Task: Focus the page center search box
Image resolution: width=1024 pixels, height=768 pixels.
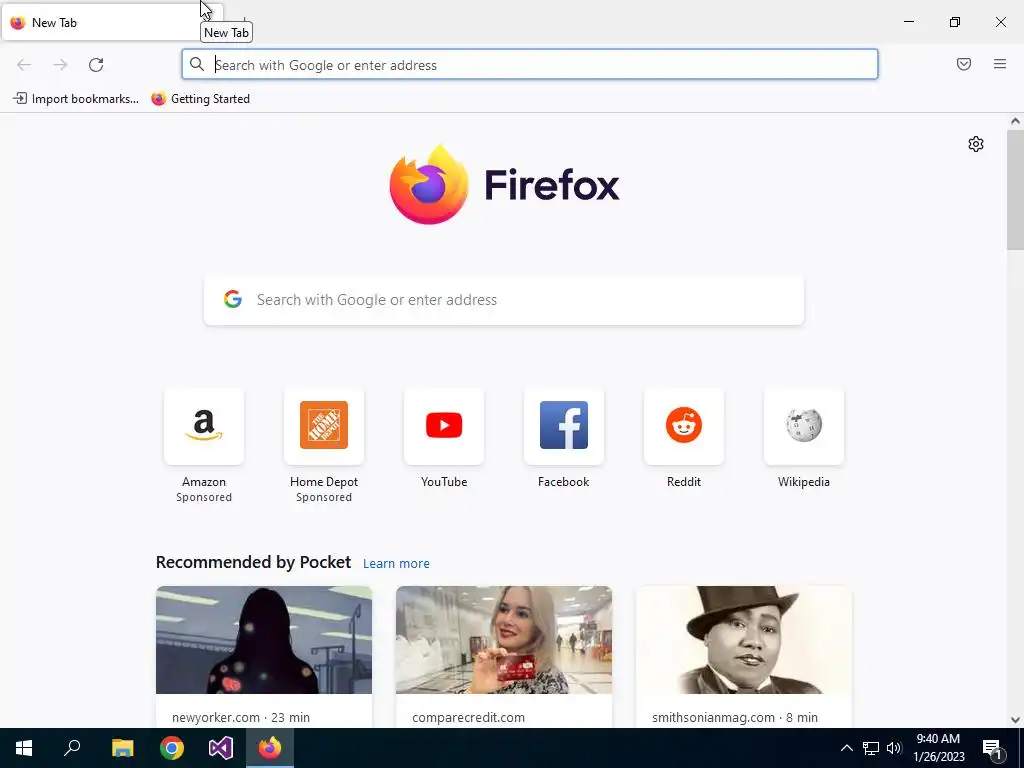Action: tap(504, 300)
